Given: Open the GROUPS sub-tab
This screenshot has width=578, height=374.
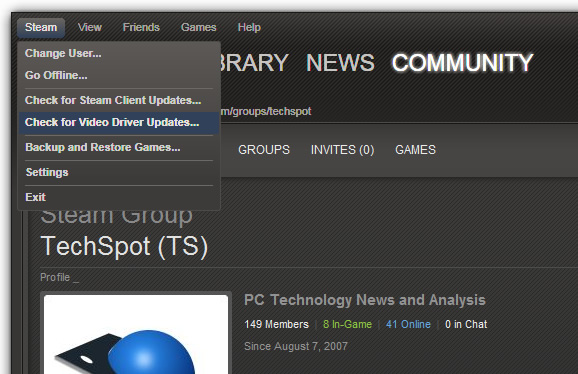Looking at the screenshot, I should pos(264,150).
